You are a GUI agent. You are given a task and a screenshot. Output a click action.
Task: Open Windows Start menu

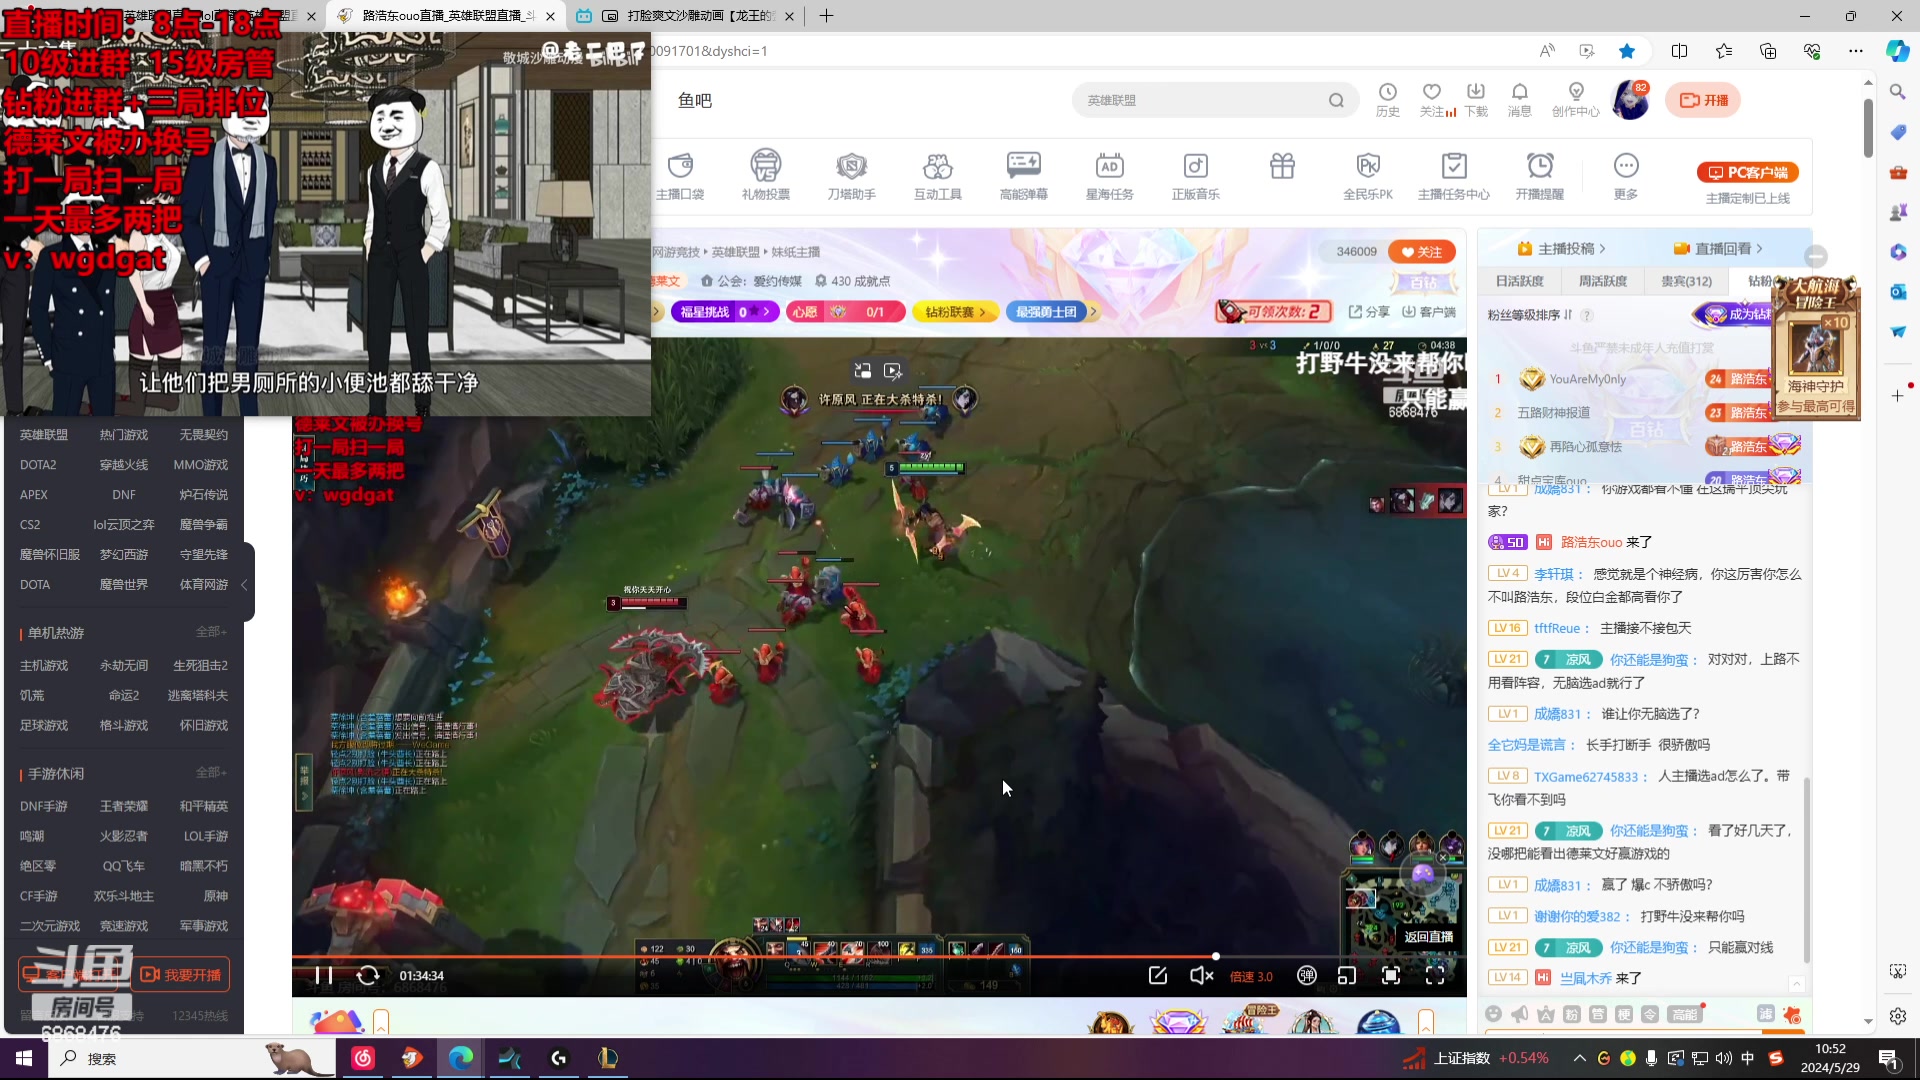pos(24,1058)
